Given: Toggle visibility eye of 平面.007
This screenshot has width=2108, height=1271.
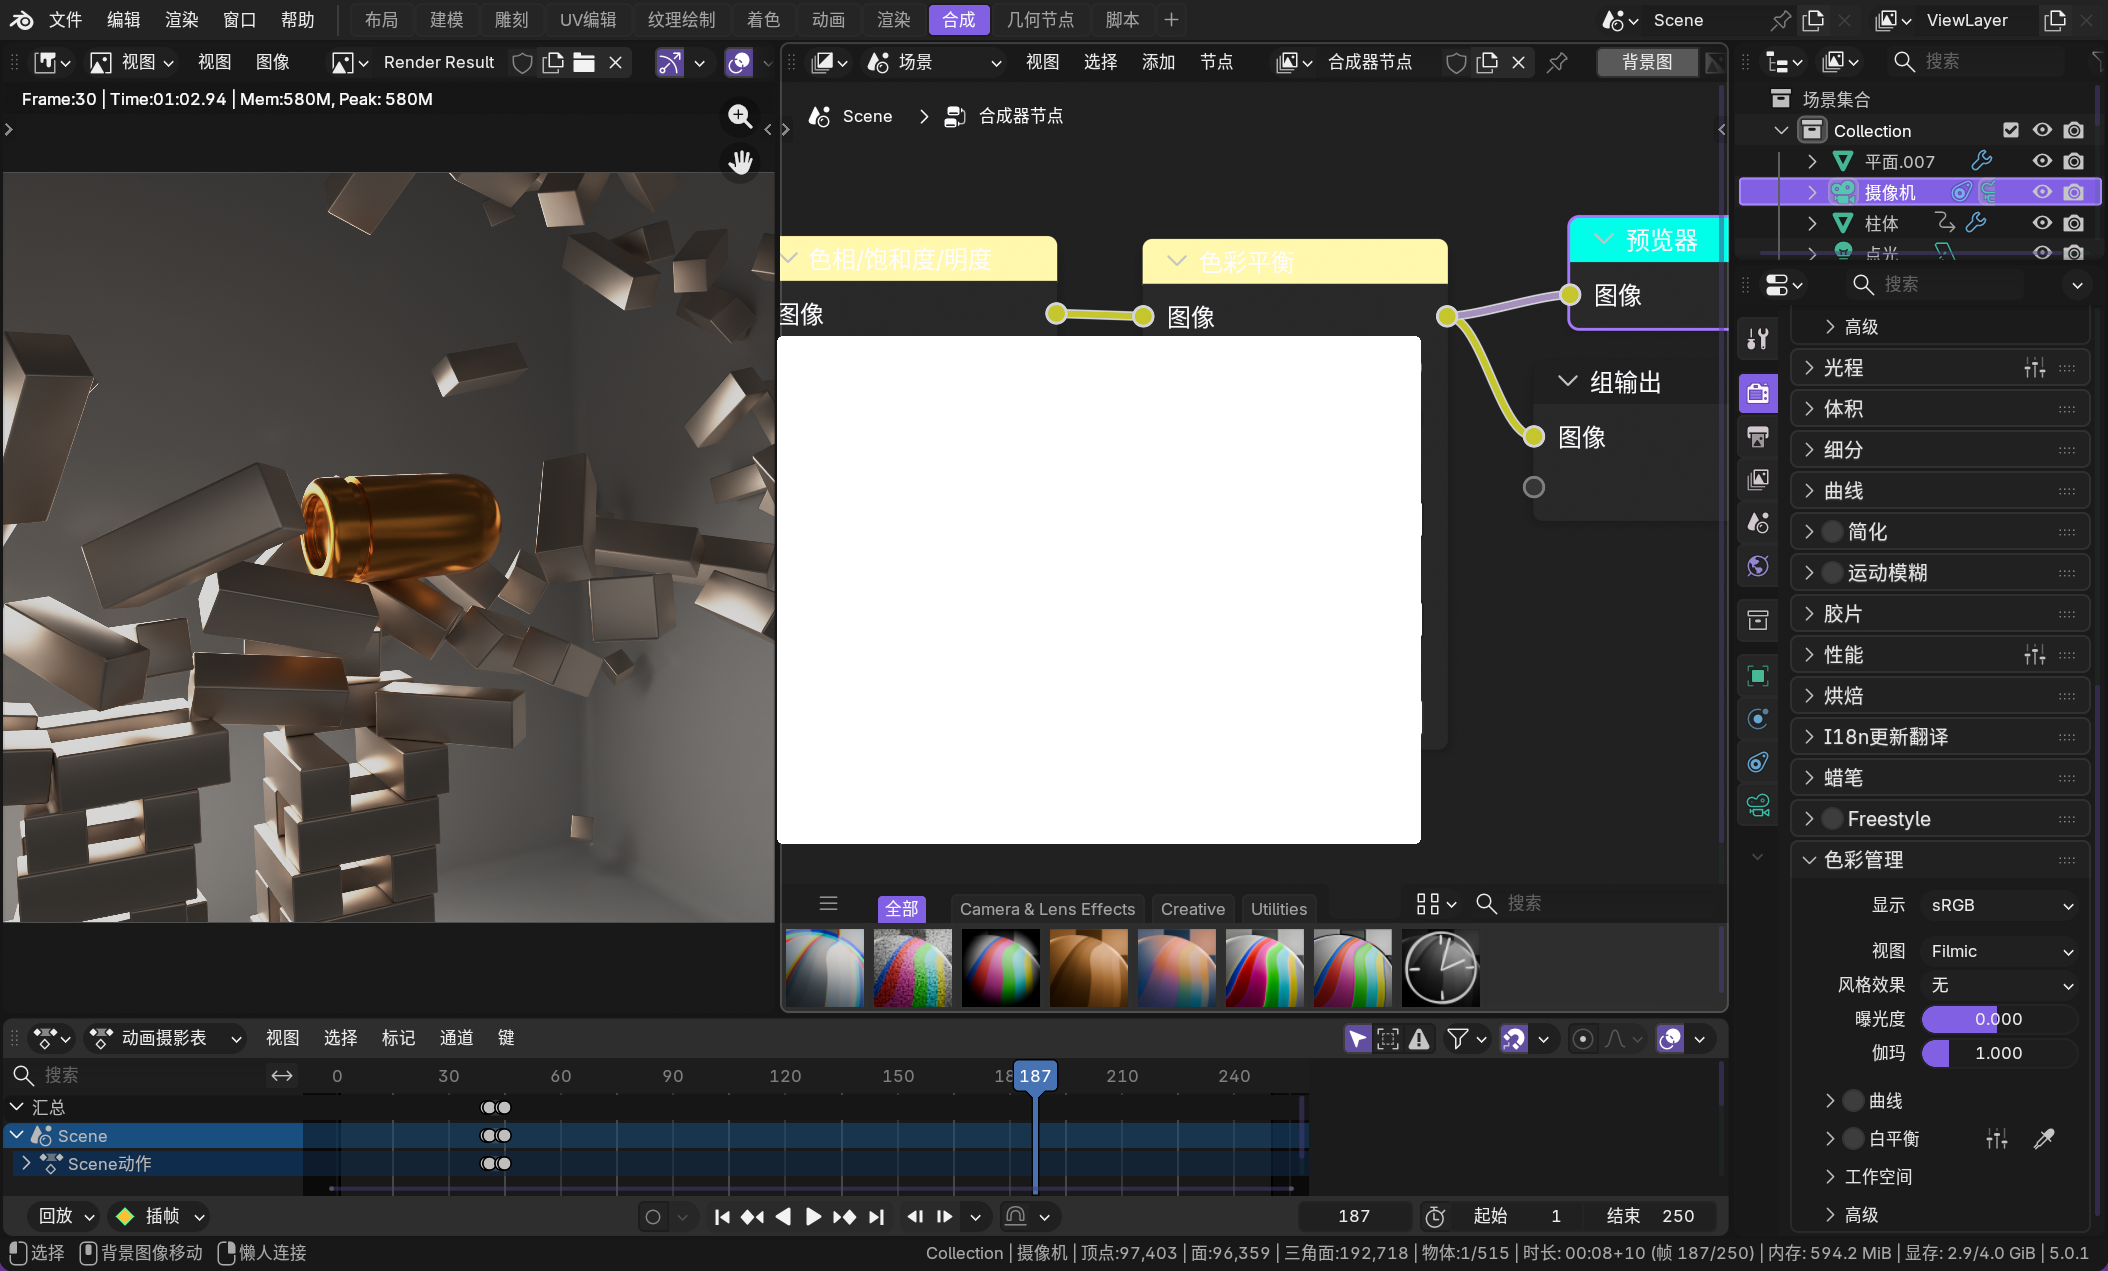Looking at the screenshot, I should click(2042, 161).
